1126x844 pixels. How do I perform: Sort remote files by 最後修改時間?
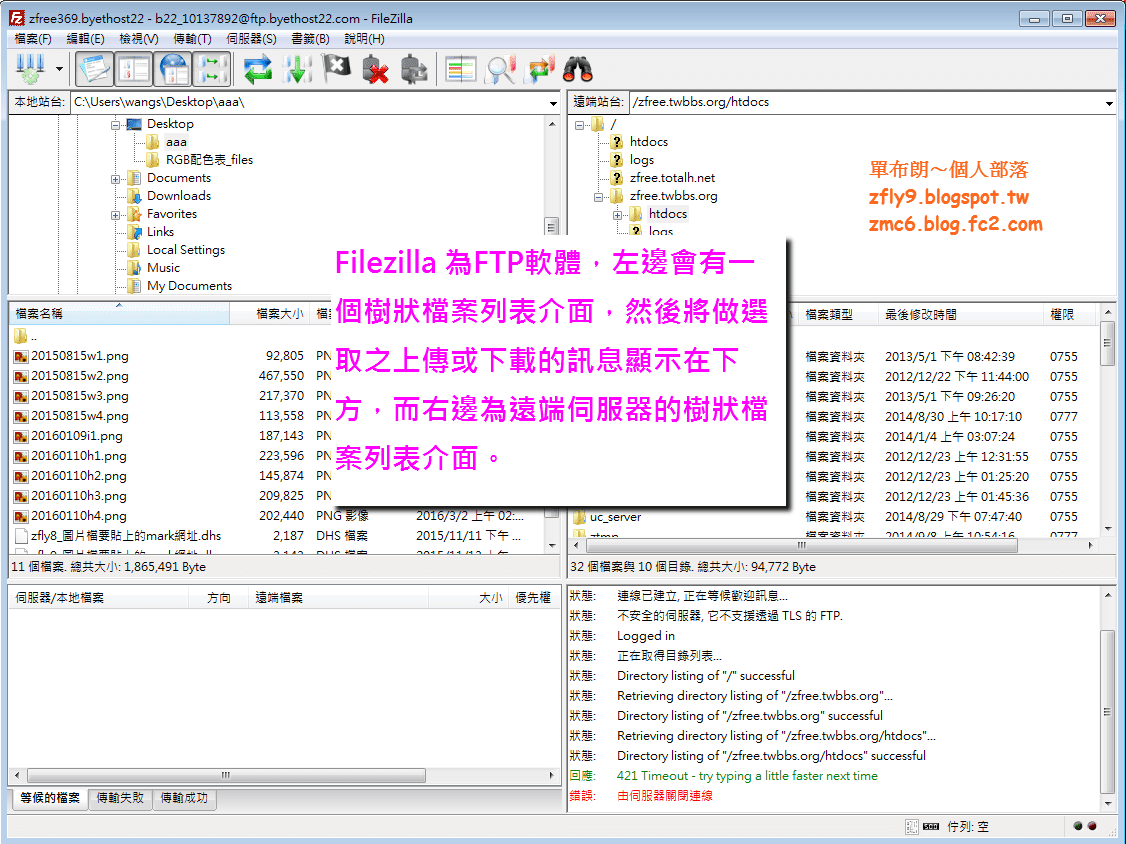(x=960, y=315)
